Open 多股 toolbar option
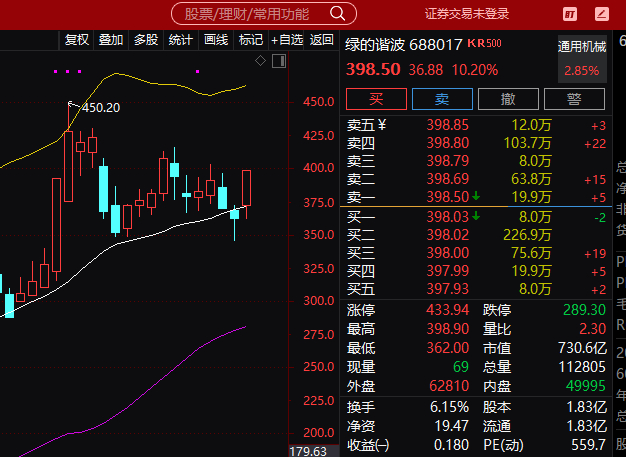The image size is (626, 457). tap(146, 40)
